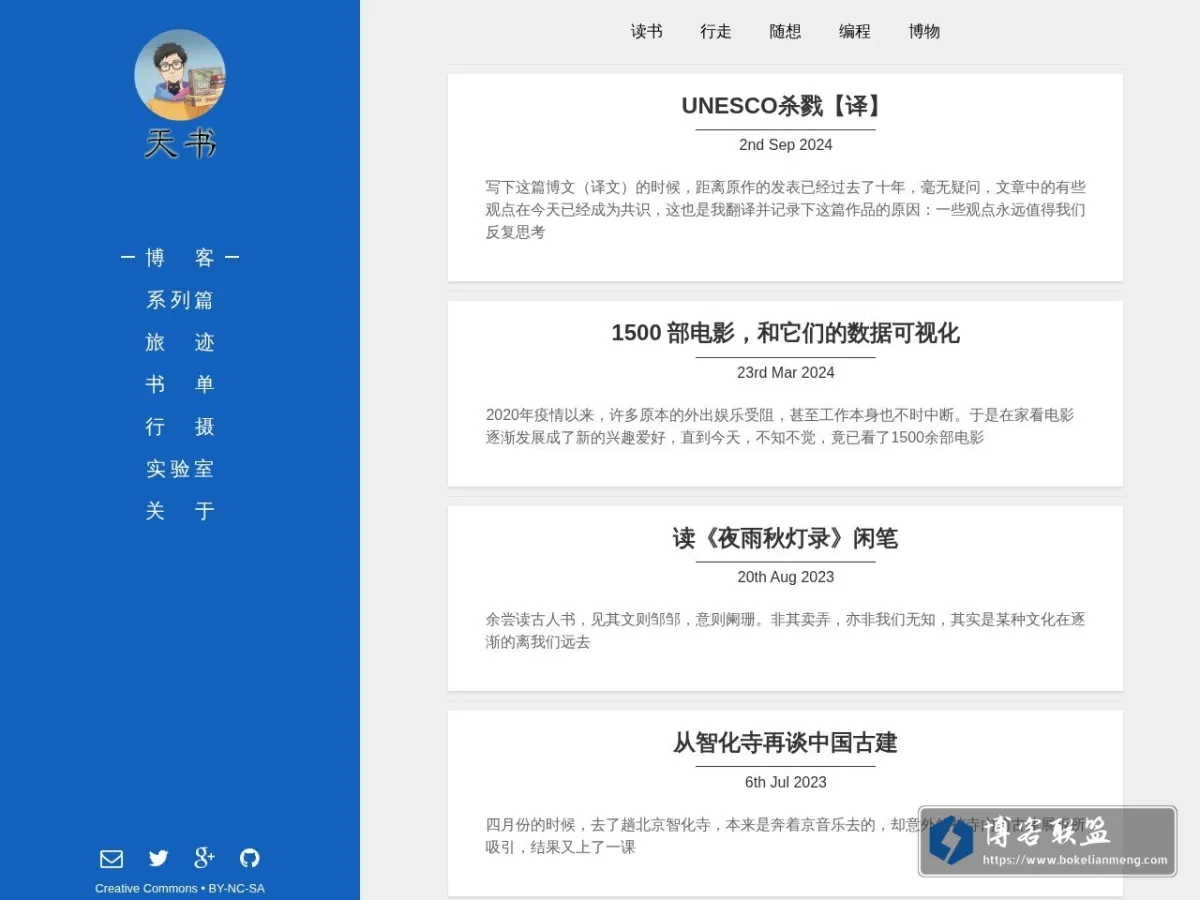Click the excerpt starting 余尝读古人书
The height and width of the screenshot is (900, 1200).
coord(785,630)
